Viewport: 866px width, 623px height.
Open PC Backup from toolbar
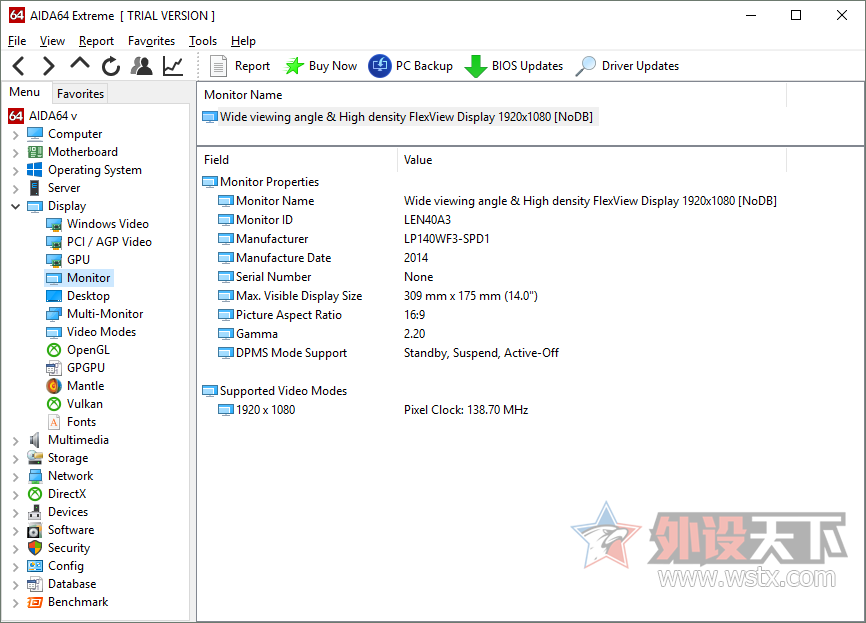tap(410, 66)
